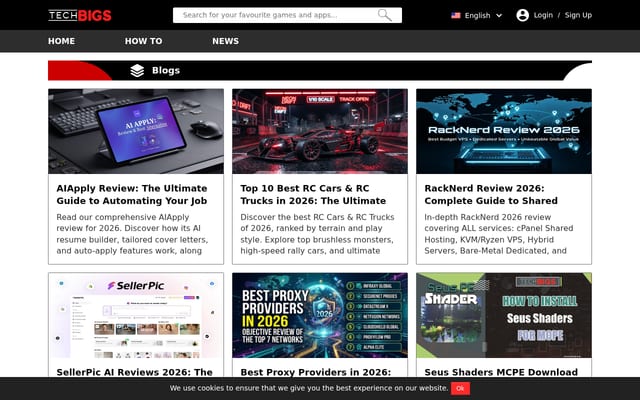The width and height of the screenshot is (640, 400).
Task: Open the Top 10 Best RC Cars title
Action: (x=313, y=195)
